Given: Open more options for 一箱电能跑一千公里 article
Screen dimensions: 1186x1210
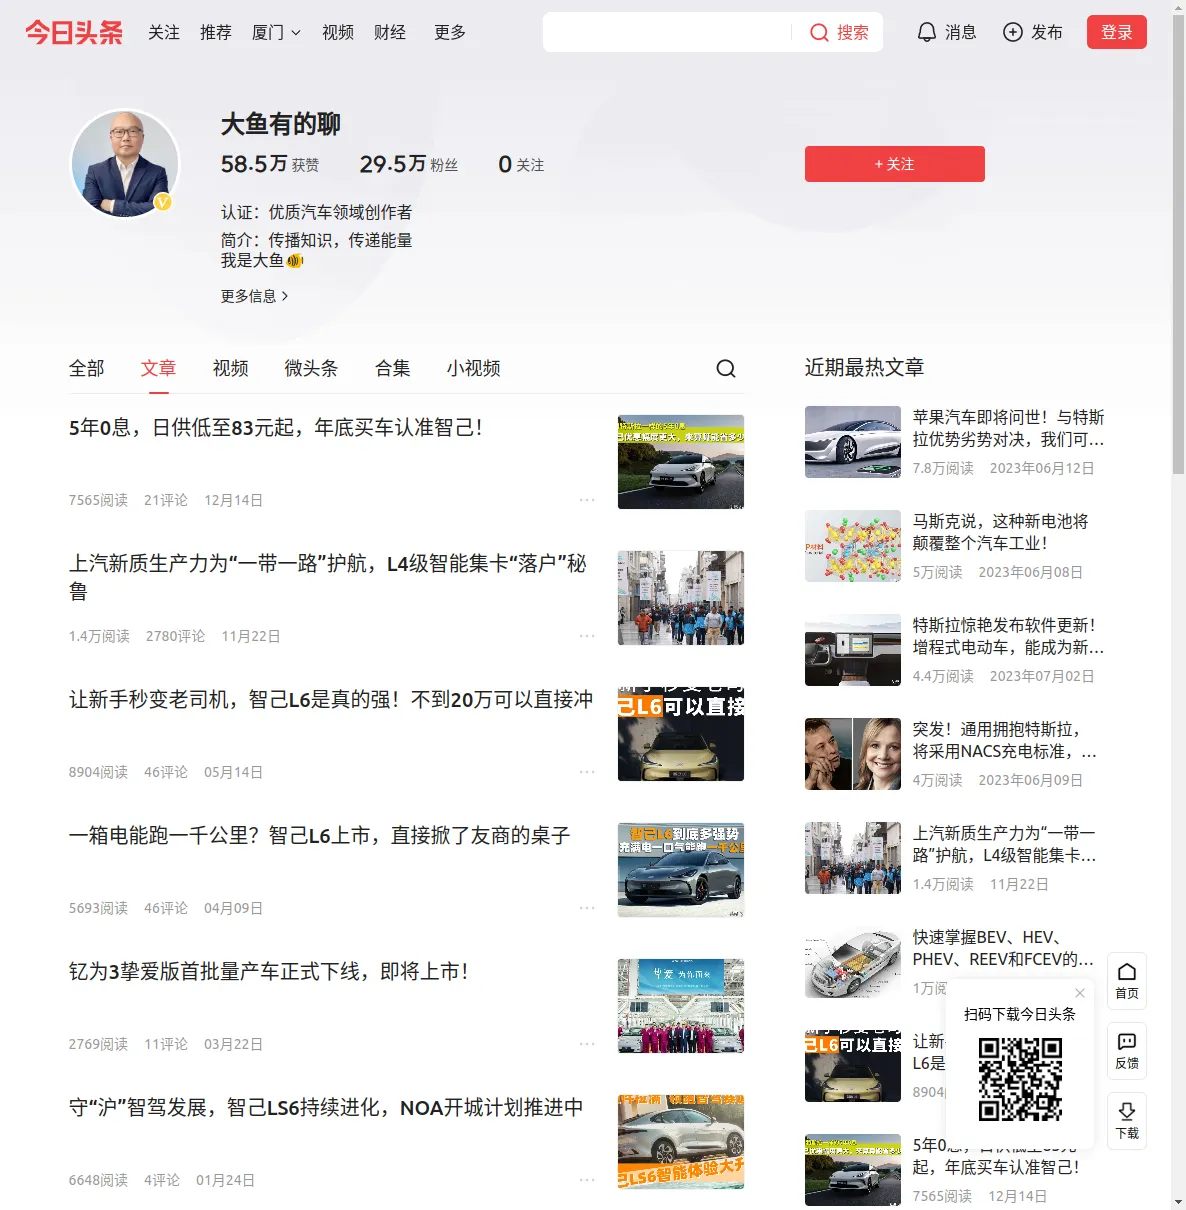Looking at the screenshot, I should click(x=587, y=908).
